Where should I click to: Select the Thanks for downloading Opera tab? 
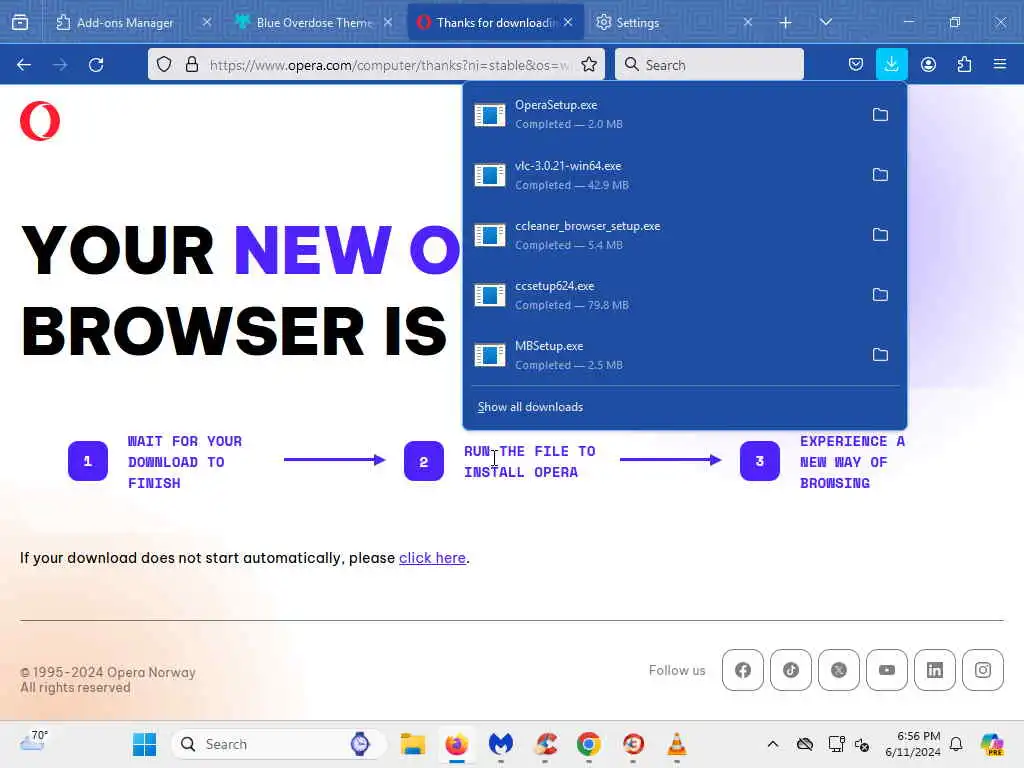(x=495, y=22)
